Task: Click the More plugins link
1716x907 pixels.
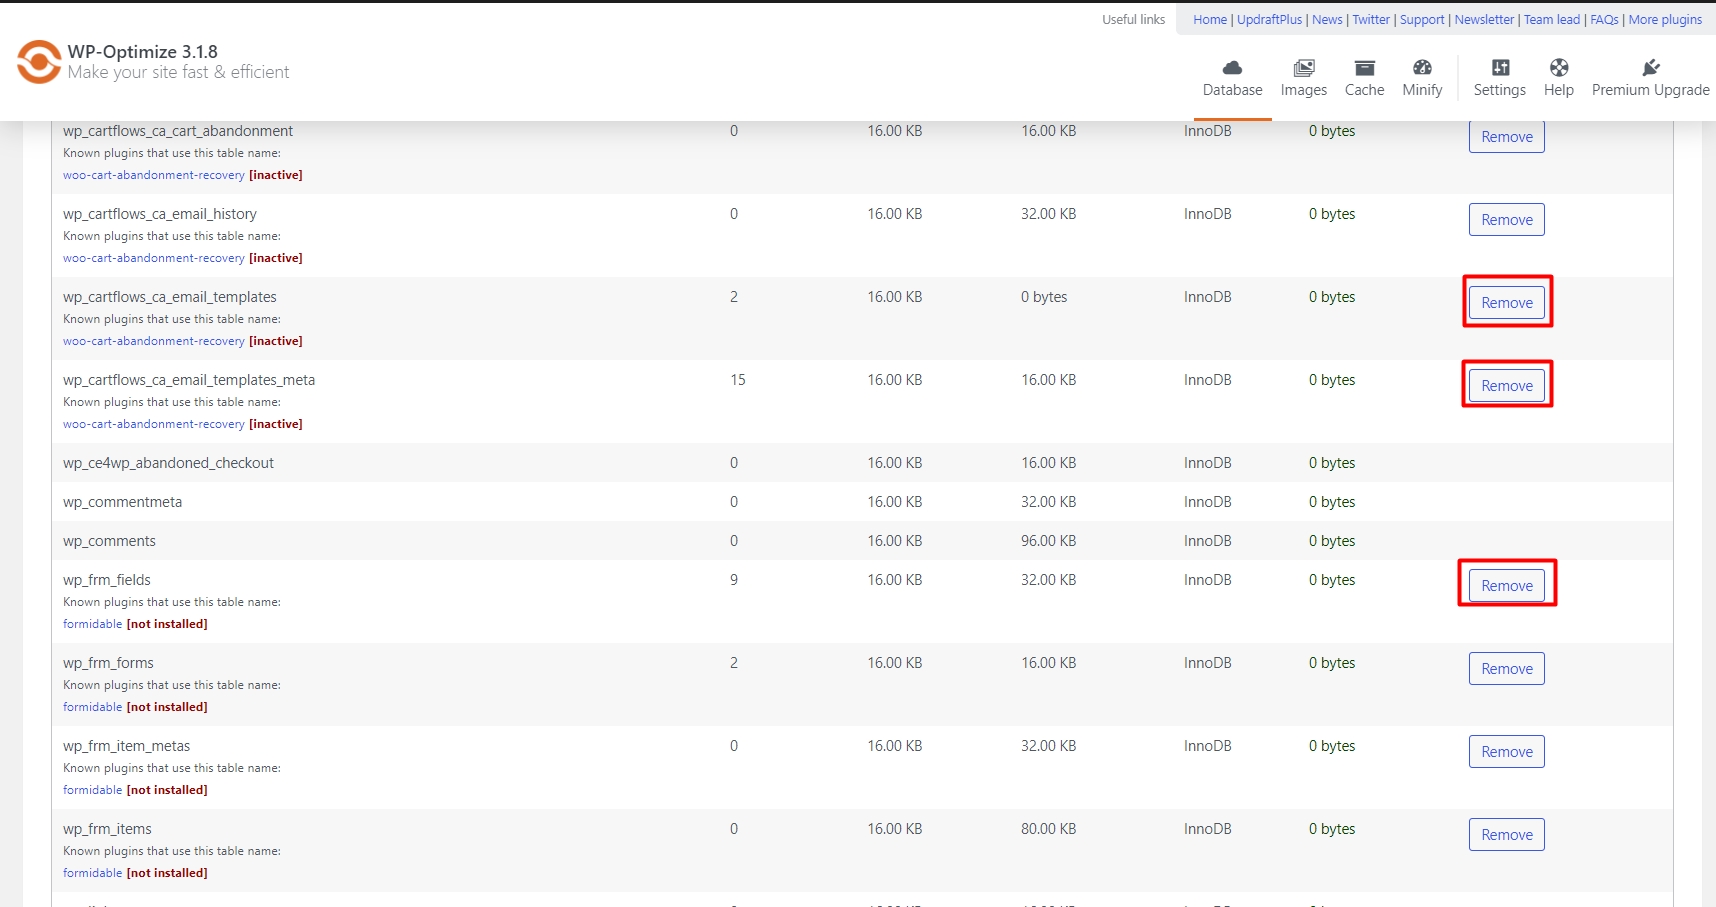Action: (1665, 19)
